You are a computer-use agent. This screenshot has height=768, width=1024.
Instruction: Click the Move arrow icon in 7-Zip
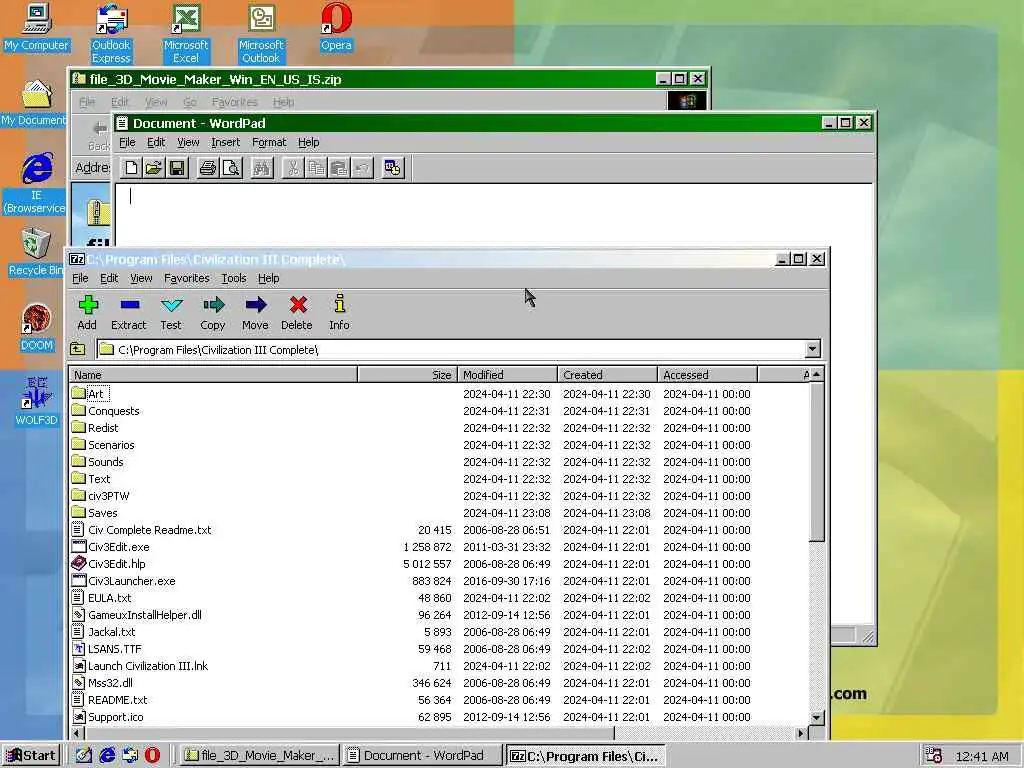pyautogui.click(x=255, y=313)
